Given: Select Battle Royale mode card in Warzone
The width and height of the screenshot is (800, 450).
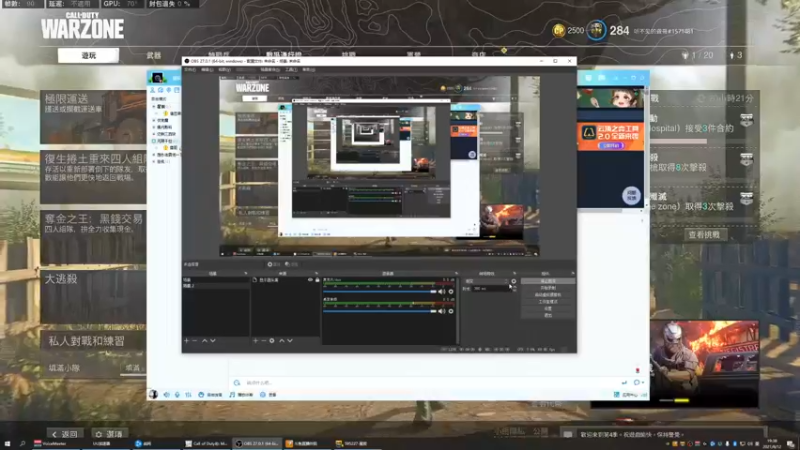Looking at the screenshot, I should tap(93, 297).
